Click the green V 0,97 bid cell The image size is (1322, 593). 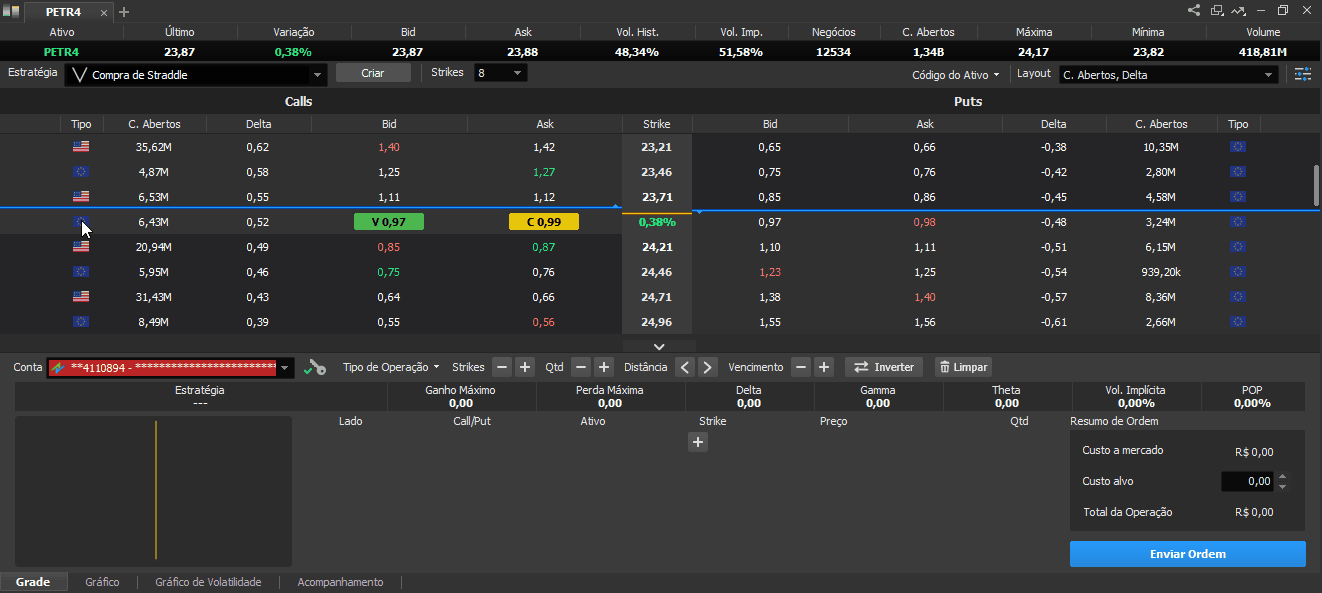tap(389, 222)
